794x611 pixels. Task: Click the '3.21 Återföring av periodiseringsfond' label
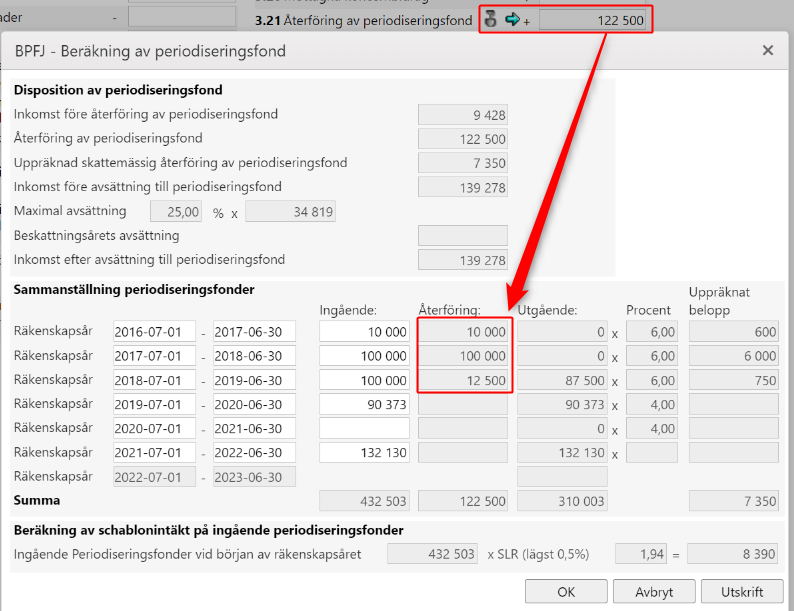(364, 20)
